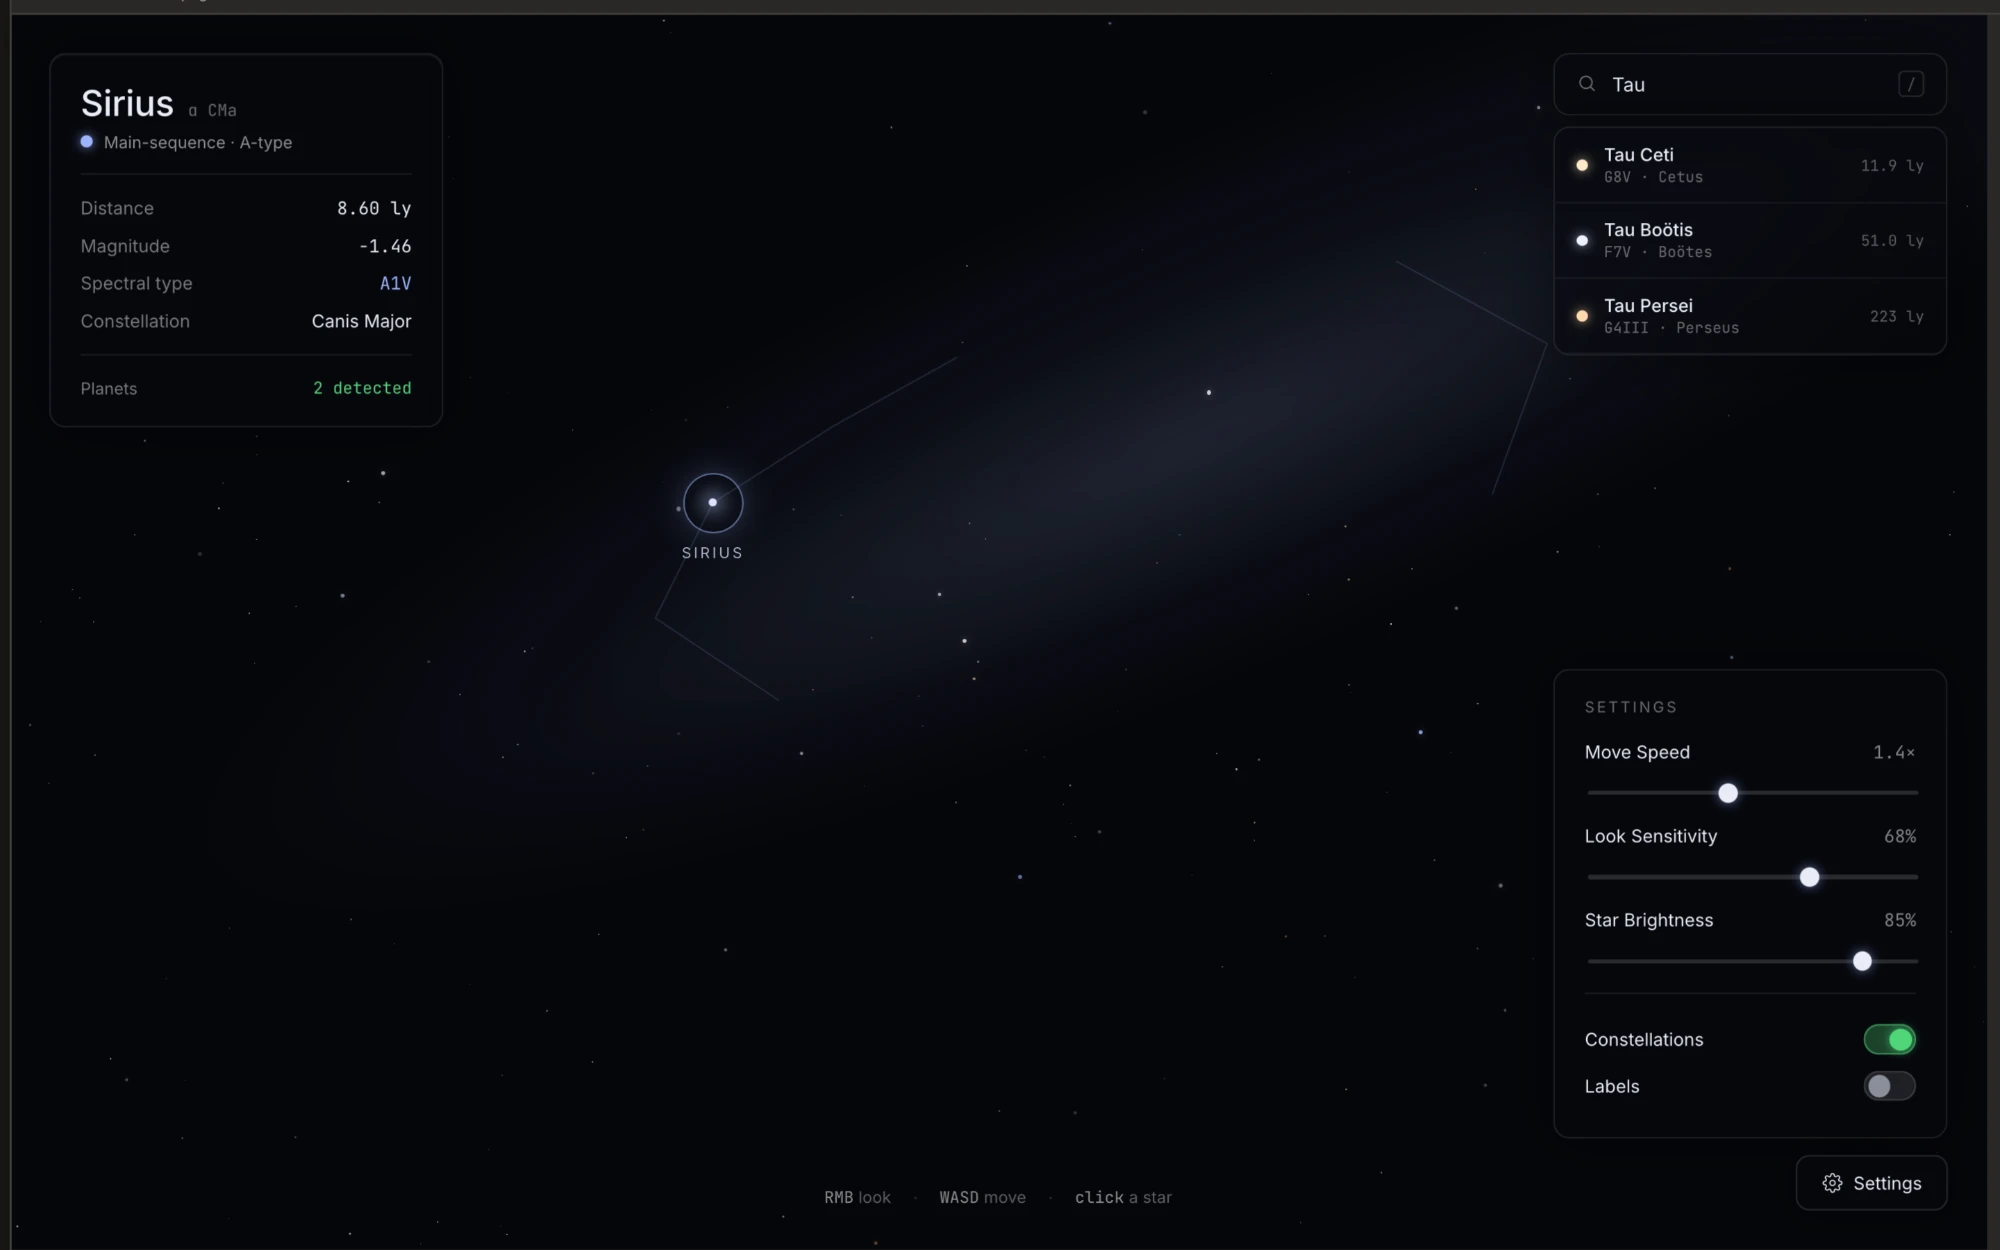2000x1250 pixels.
Task: Click the 11.9 ly distance text
Action: coord(1892,165)
